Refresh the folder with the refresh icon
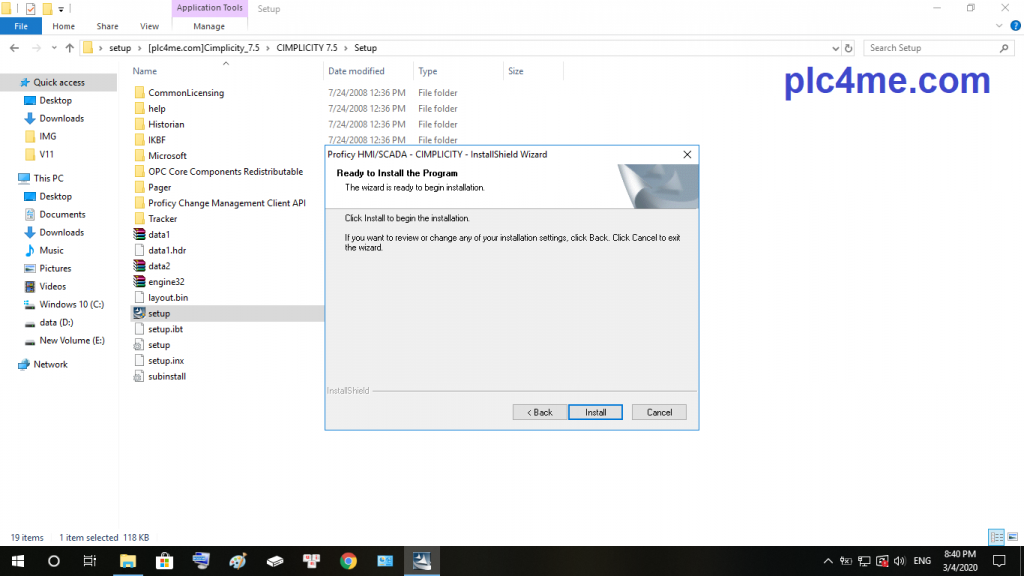Viewport: 1024px width, 576px height. [849, 48]
